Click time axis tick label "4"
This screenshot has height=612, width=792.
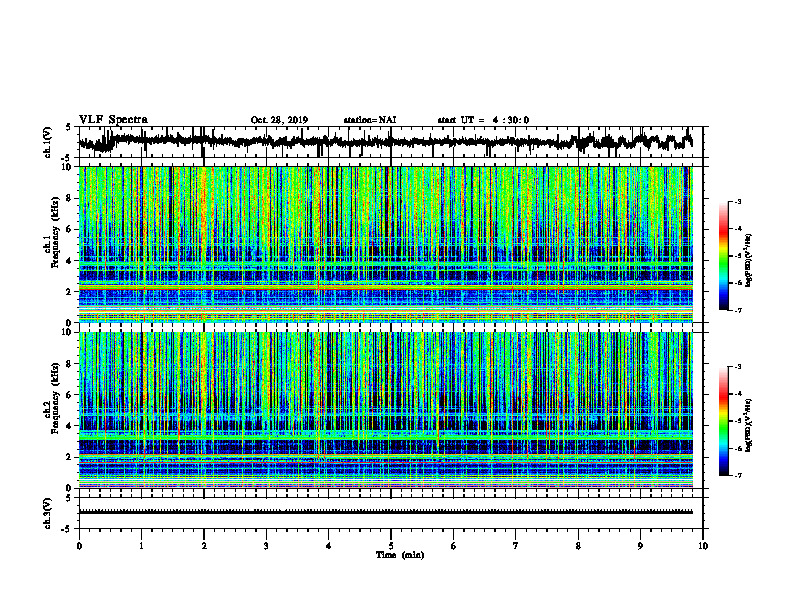click(329, 546)
